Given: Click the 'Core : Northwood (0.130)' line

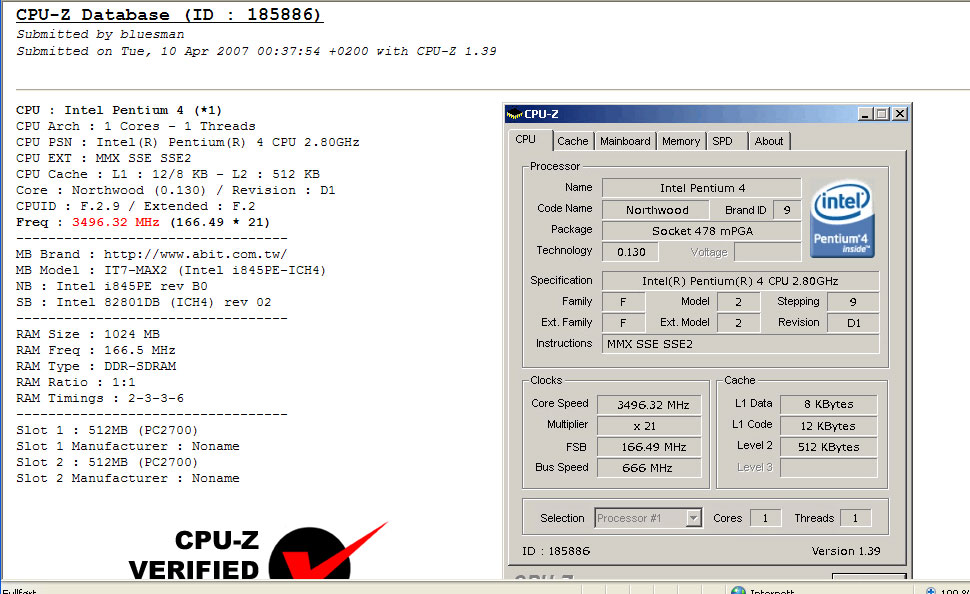Looking at the screenshot, I should tap(176, 191).
